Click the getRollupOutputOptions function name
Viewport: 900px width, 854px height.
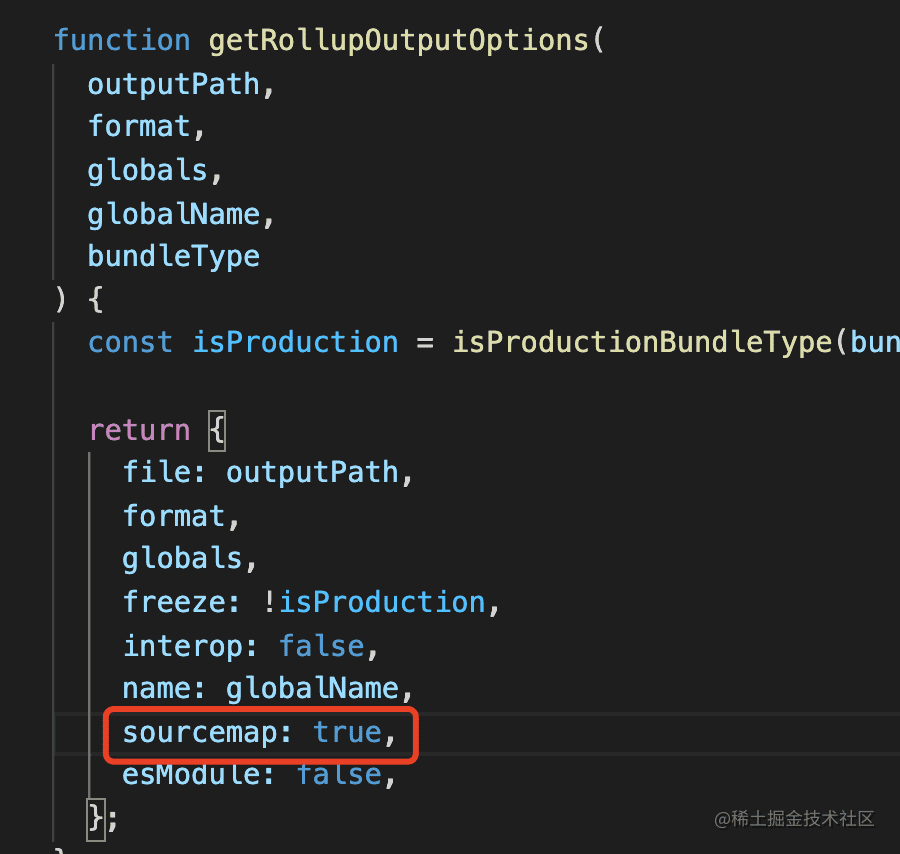point(398,41)
